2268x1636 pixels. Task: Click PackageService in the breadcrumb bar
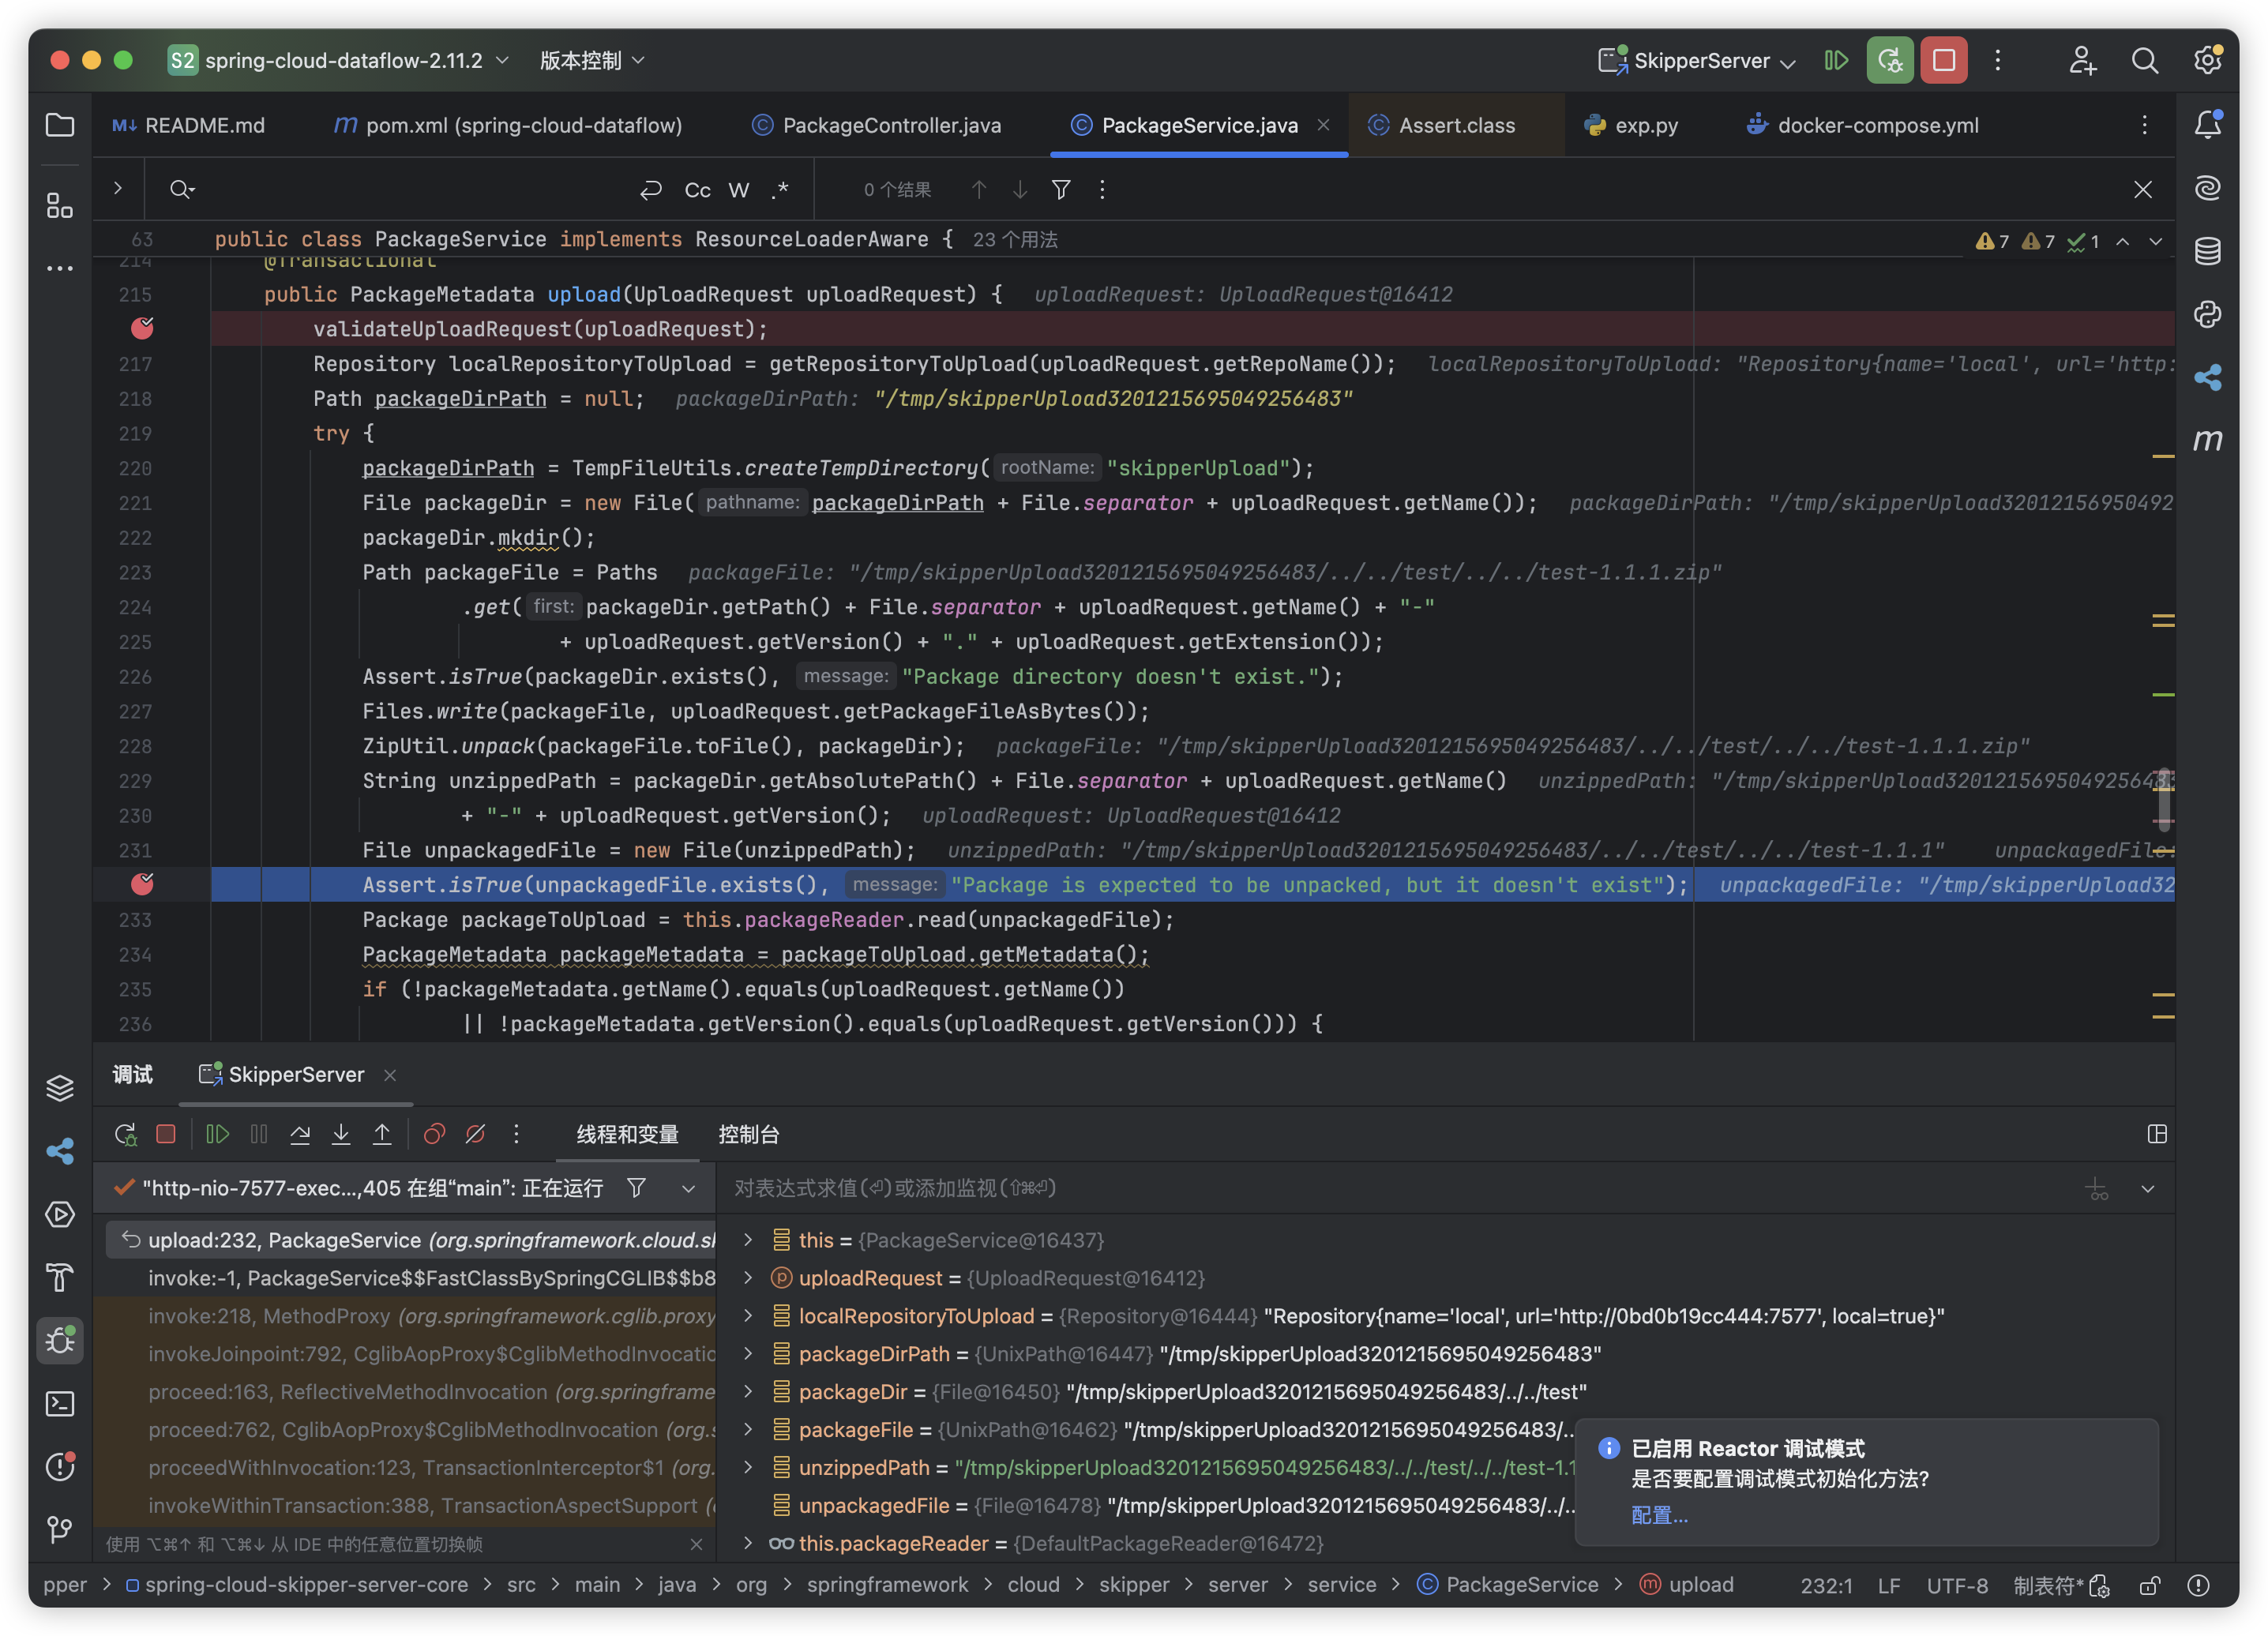1508,1585
